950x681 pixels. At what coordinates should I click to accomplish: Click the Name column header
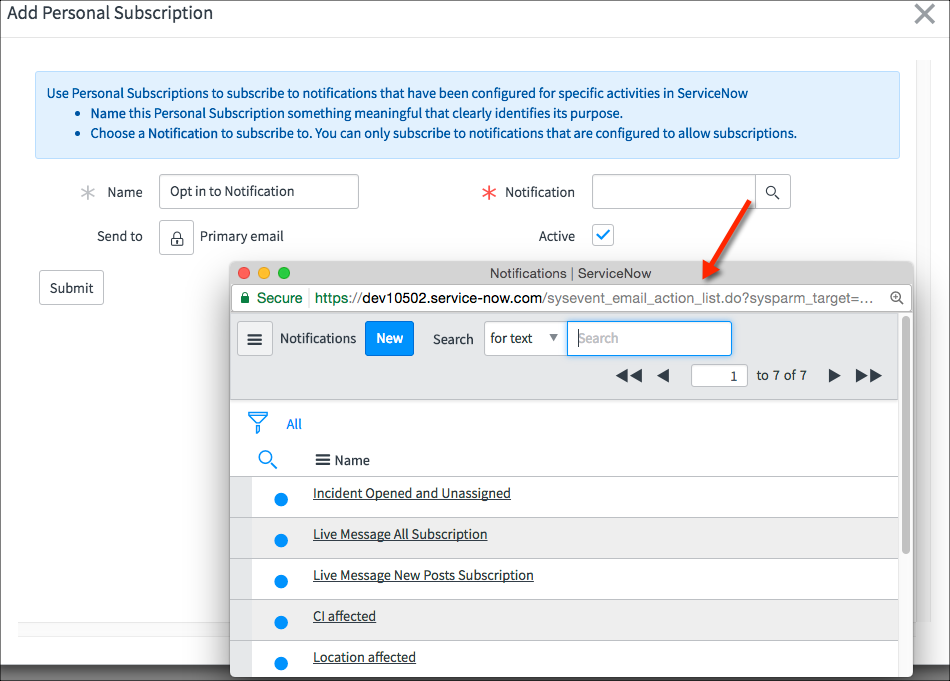(352, 460)
